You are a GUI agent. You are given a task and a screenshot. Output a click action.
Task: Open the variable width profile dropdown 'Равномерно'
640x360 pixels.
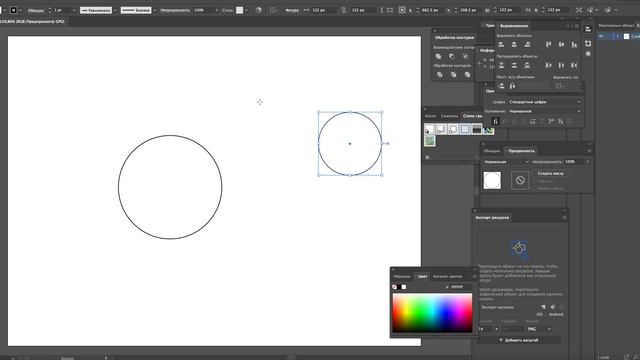coord(115,10)
